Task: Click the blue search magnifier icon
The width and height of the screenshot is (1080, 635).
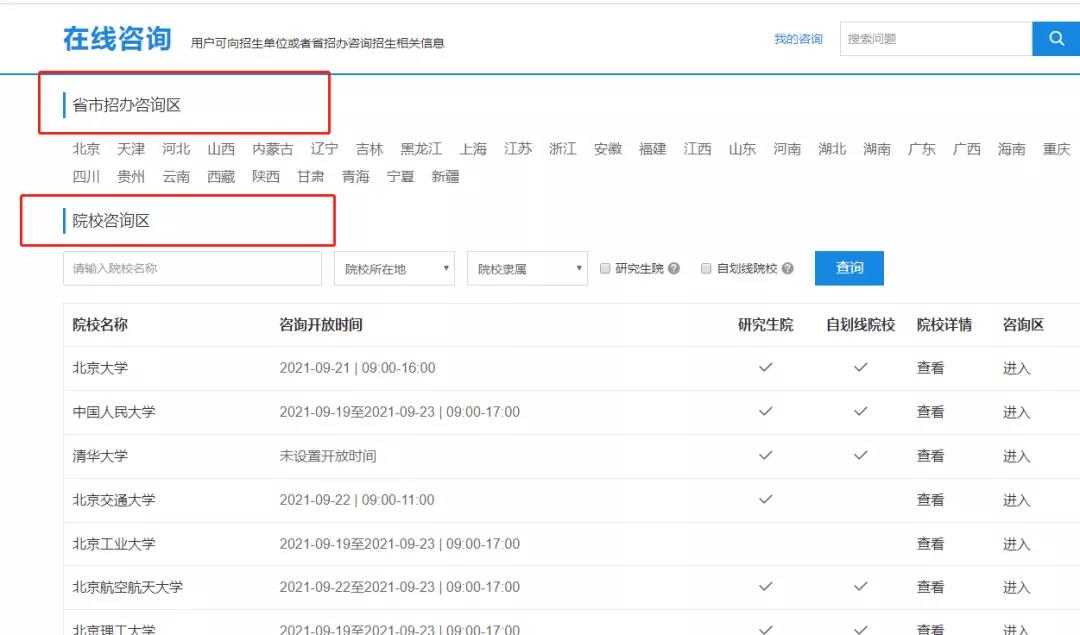Action: (x=1056, y=39)
